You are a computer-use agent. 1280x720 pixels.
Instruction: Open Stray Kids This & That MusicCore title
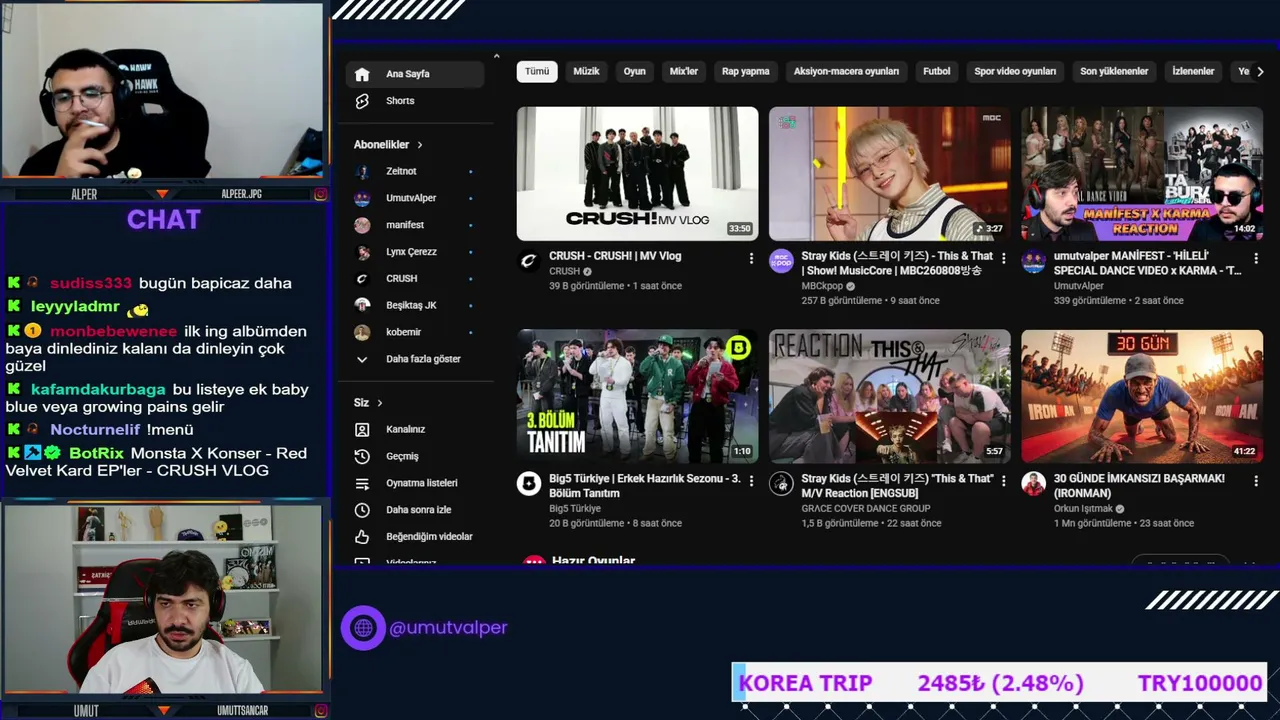coord(897,263)
